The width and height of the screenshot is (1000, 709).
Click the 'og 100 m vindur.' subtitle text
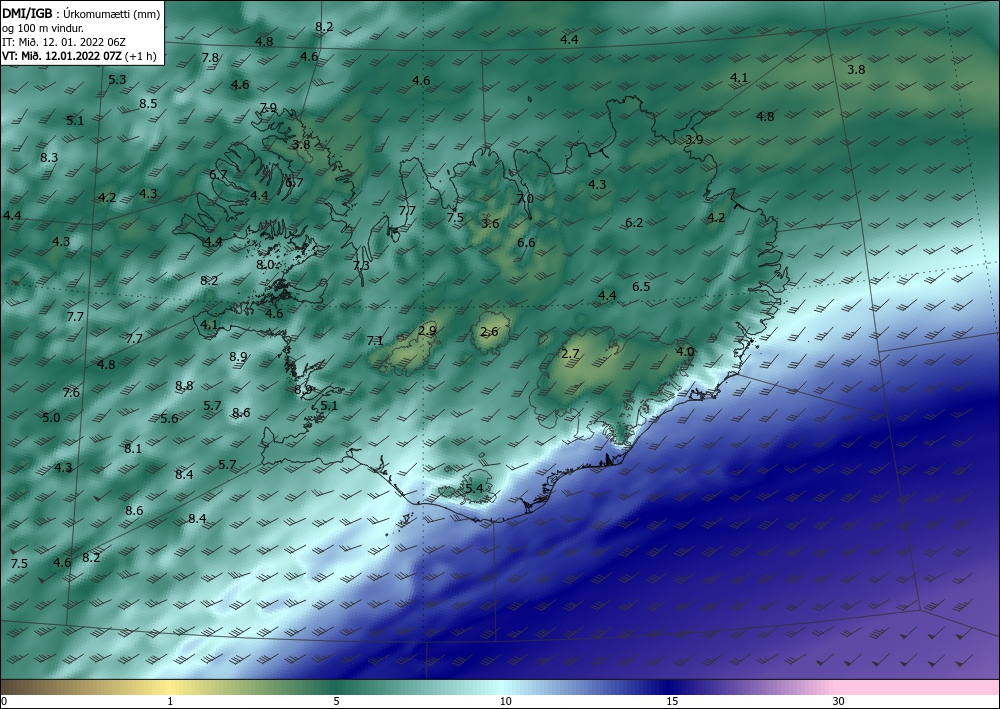[43, 29]
